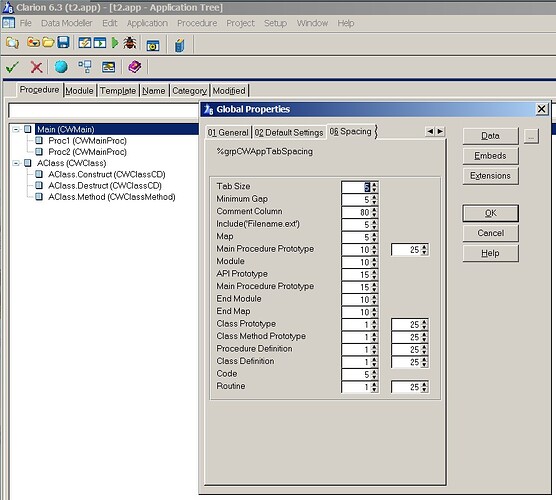Click the Include('Filename.ext') spin field
The height and width of the screenshot is (500, 556).
(360, 224)
